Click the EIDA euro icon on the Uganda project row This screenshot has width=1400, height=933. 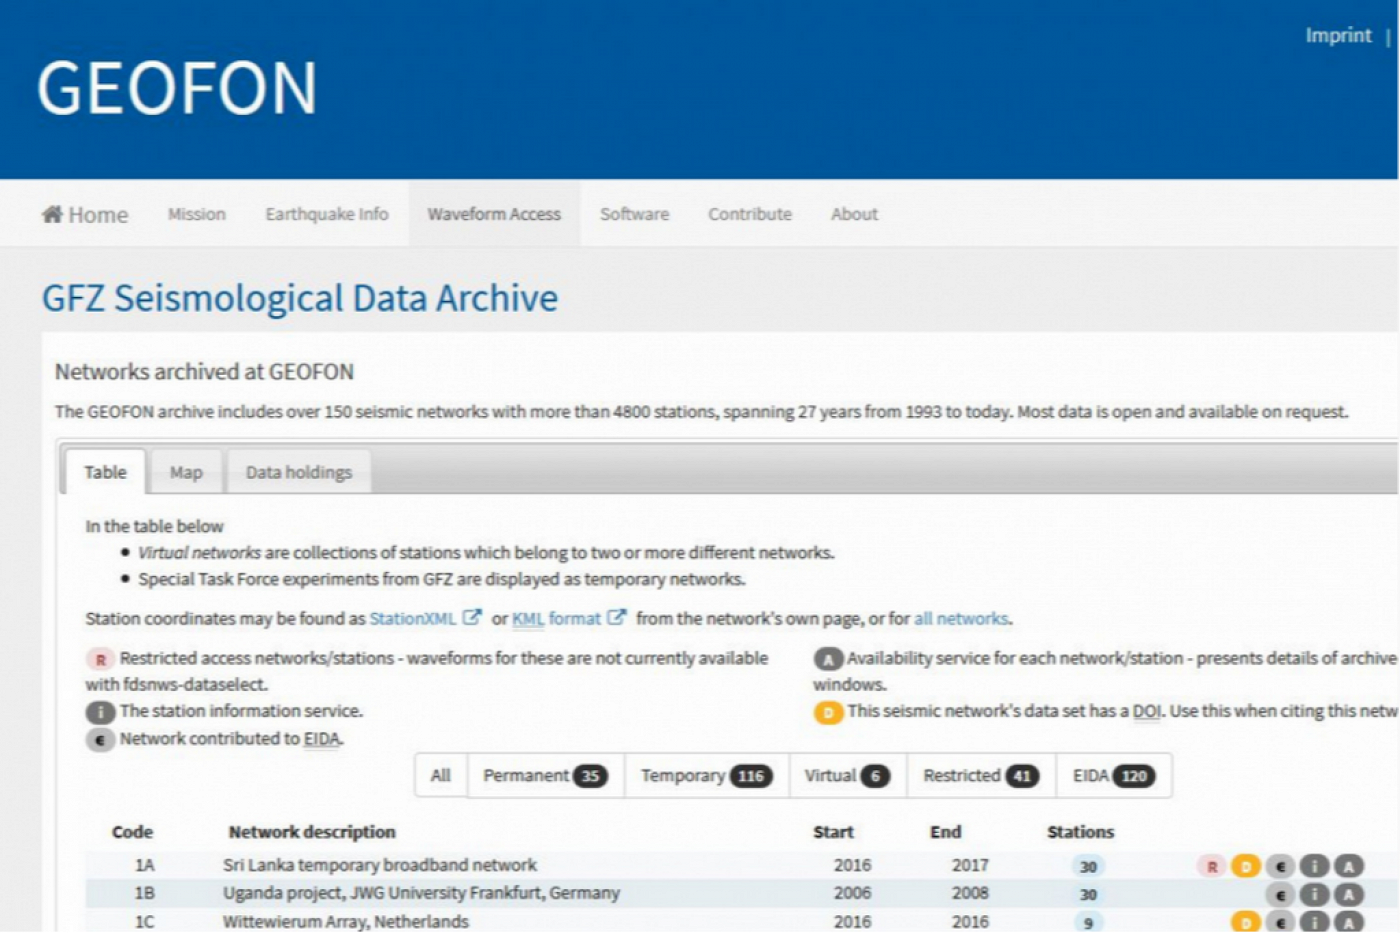click(1280, 893)
